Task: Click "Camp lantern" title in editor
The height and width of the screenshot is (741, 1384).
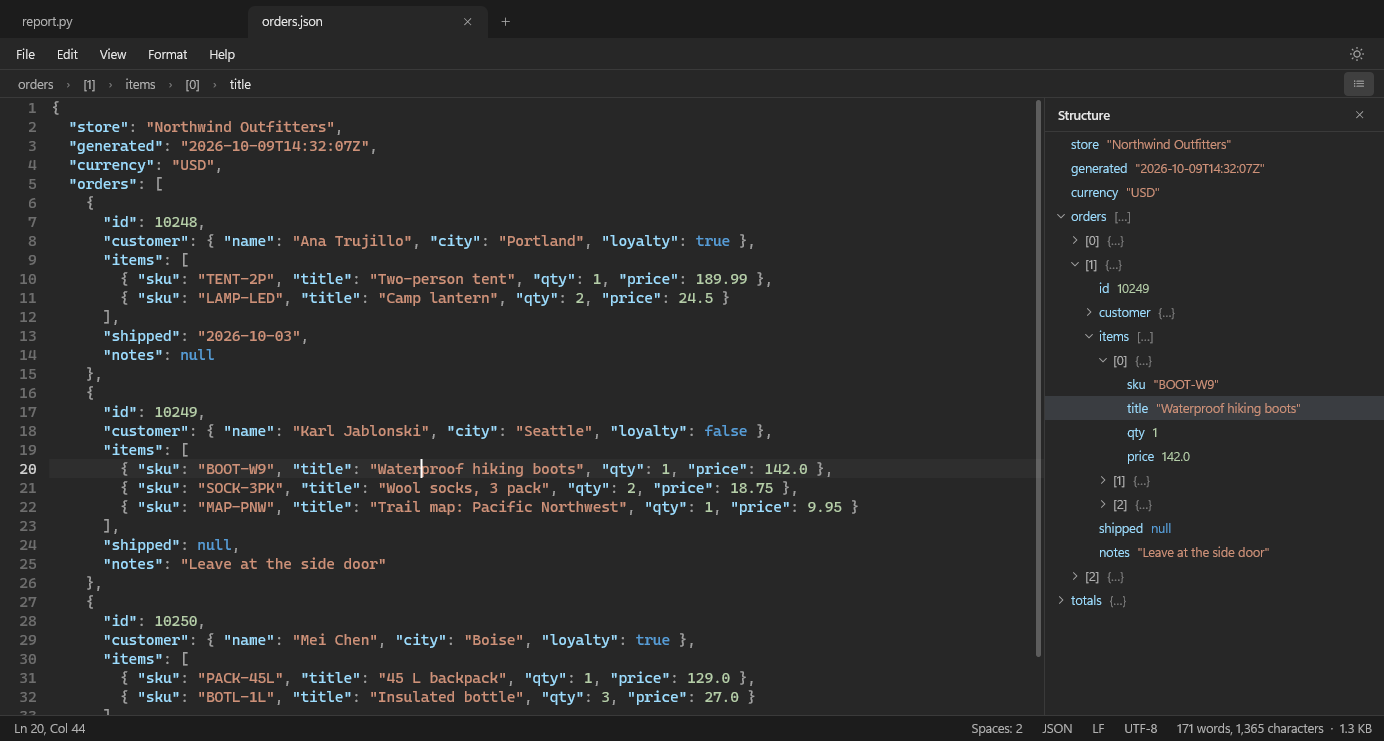Action: click(x=438, y=298)
